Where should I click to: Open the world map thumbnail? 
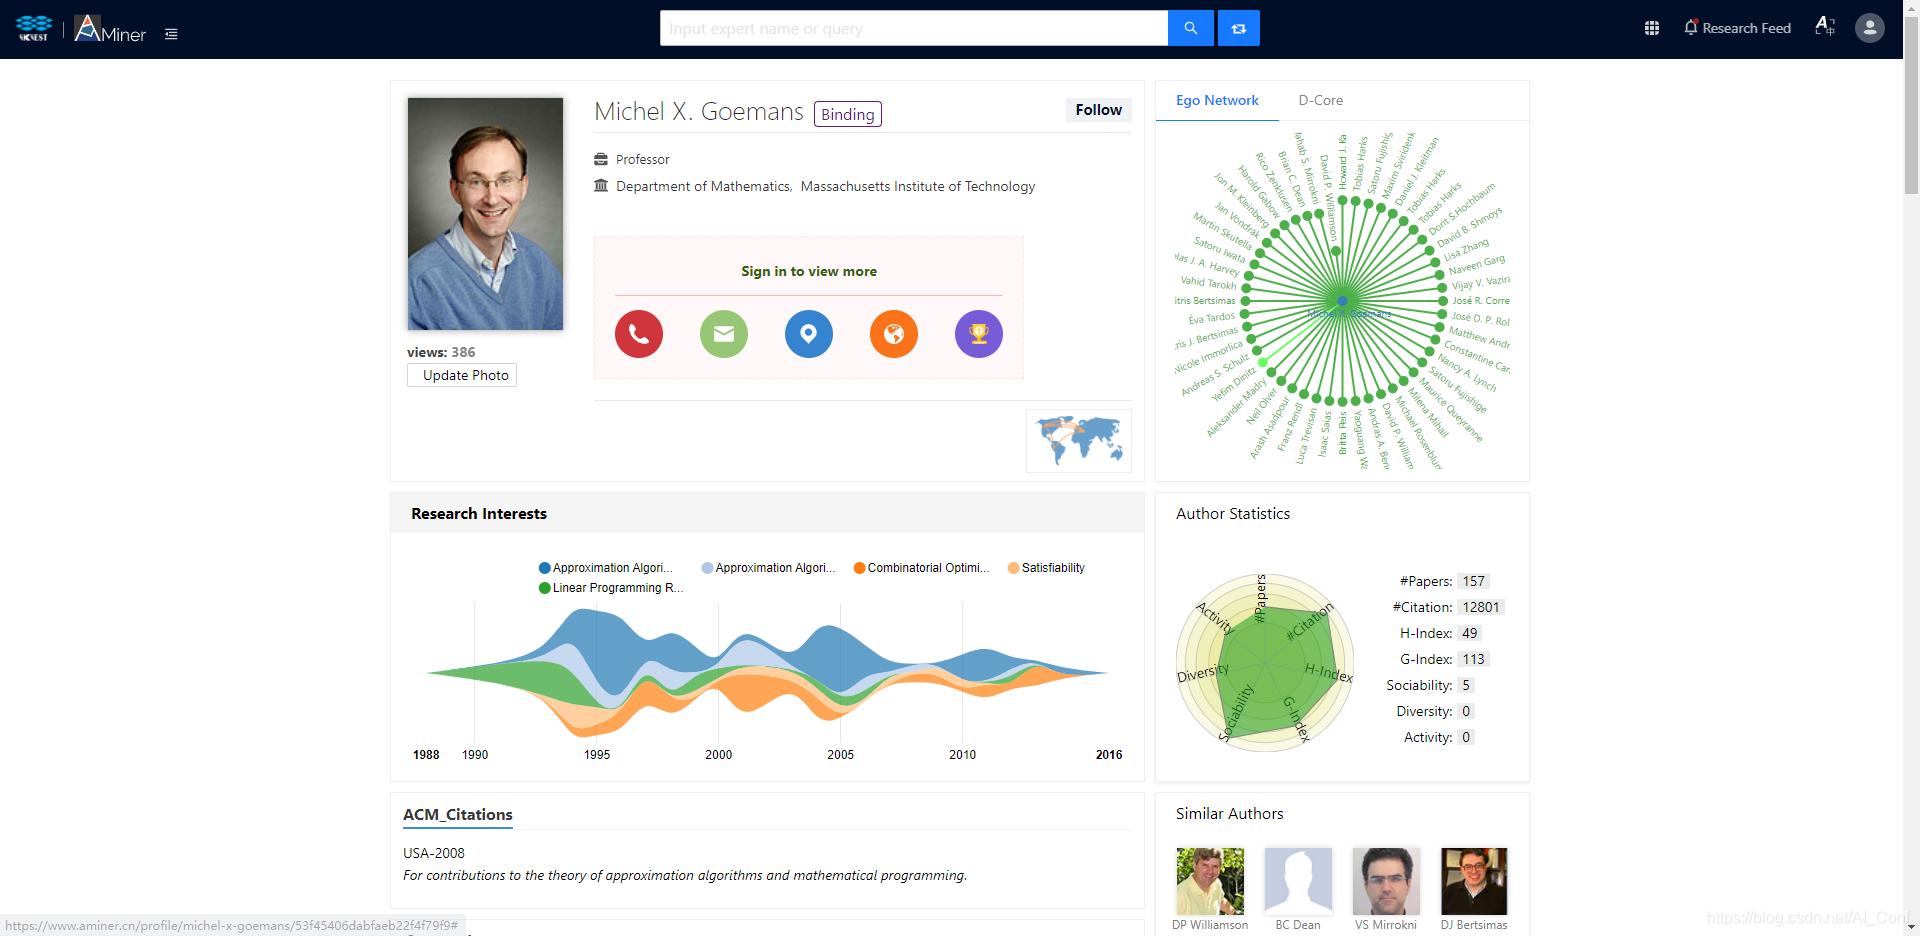click(1079, 441)
